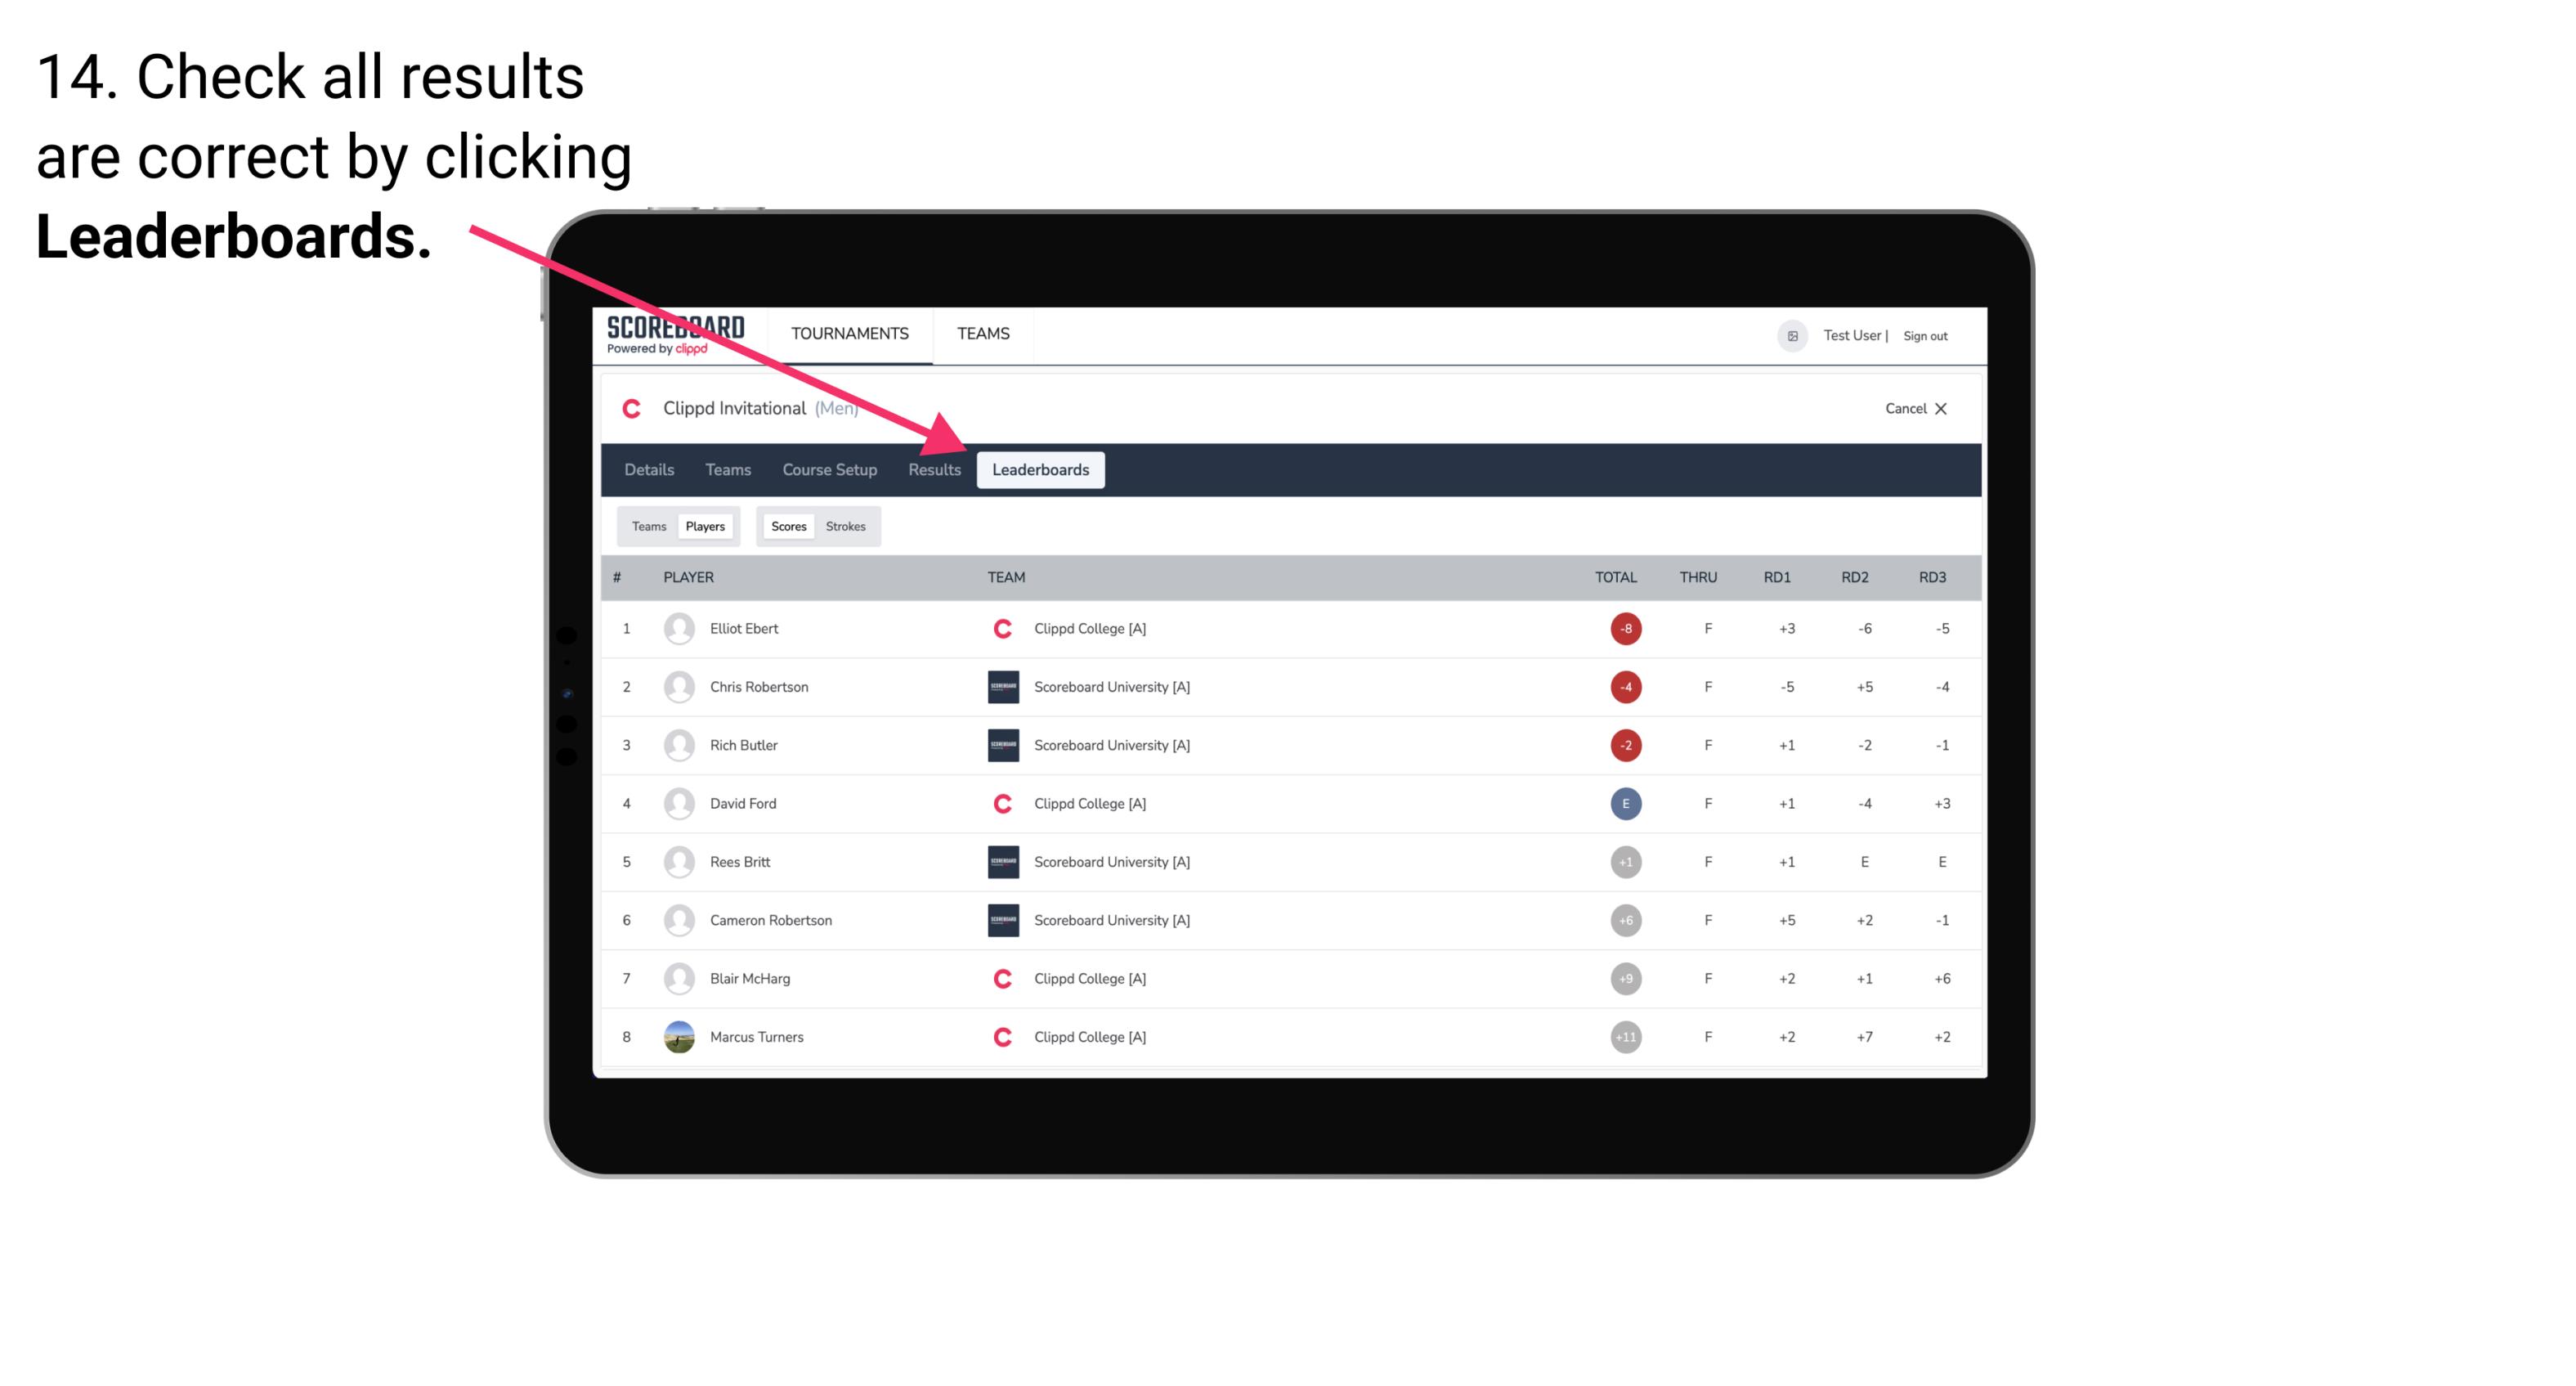Screen dimensions: 2576x1386
Task: Click Clippd College team icon row 1
Action: [998, 628]
